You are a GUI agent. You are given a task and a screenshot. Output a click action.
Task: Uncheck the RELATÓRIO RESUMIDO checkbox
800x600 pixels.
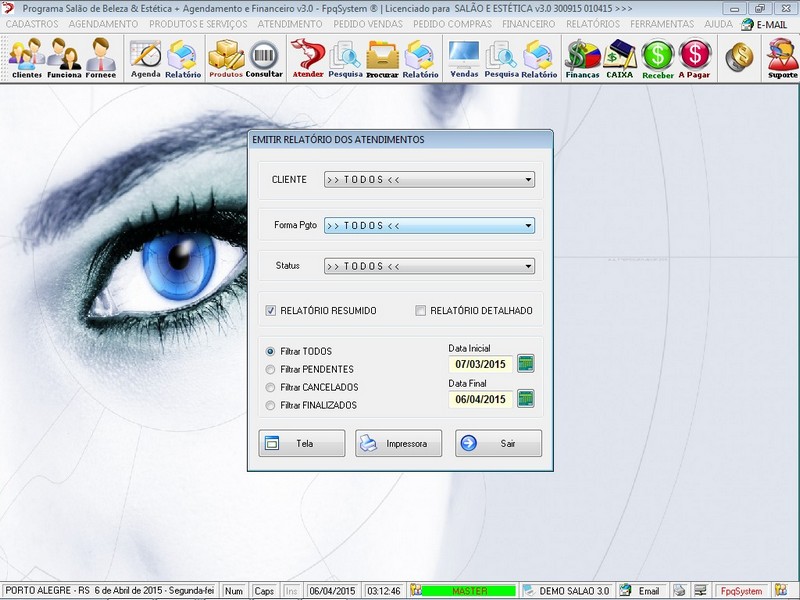pyautogui.click(x=271, y=311)
